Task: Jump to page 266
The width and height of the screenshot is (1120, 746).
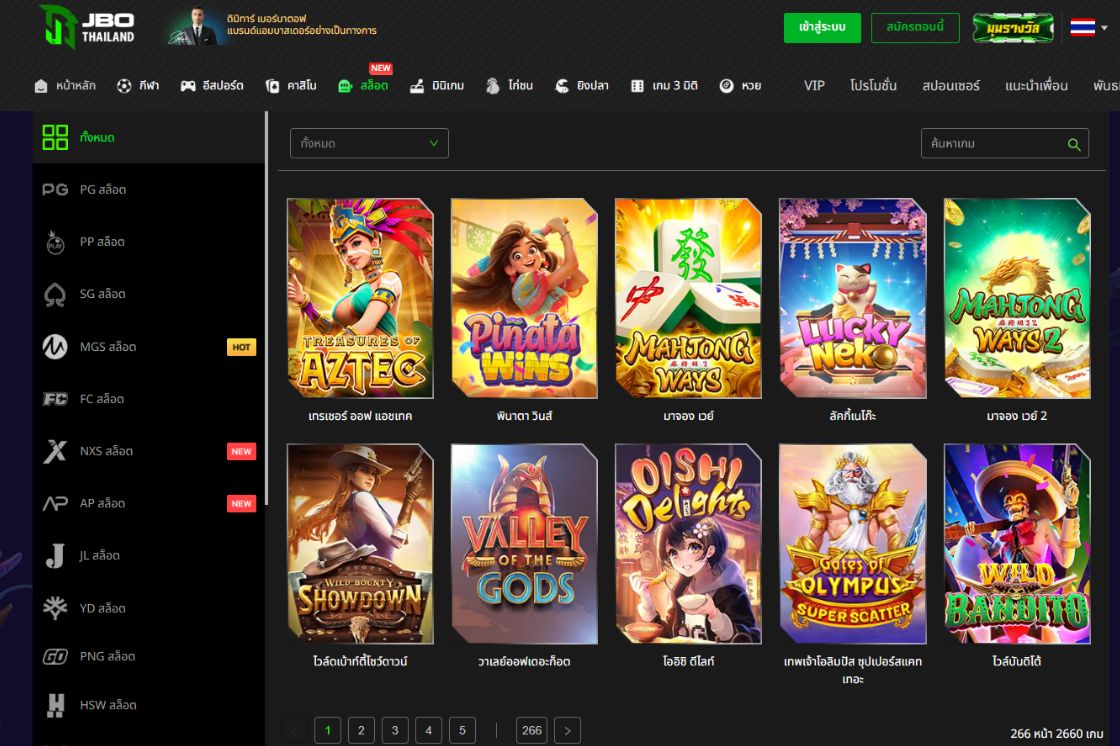Action: (x=532, y=731)
